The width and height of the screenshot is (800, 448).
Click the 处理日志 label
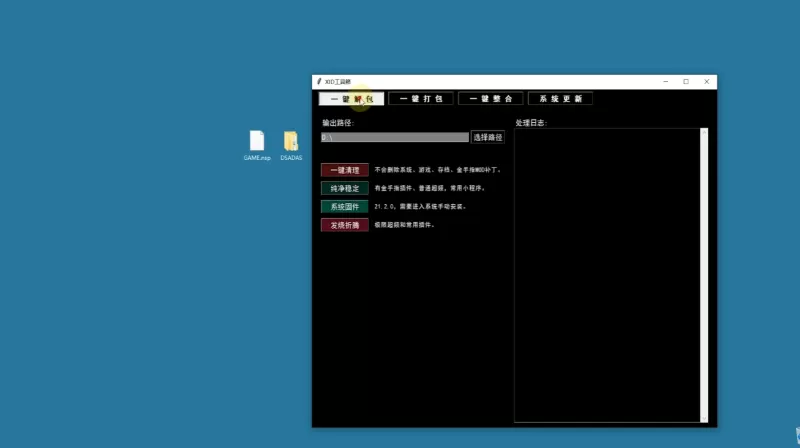coord(531,123)
